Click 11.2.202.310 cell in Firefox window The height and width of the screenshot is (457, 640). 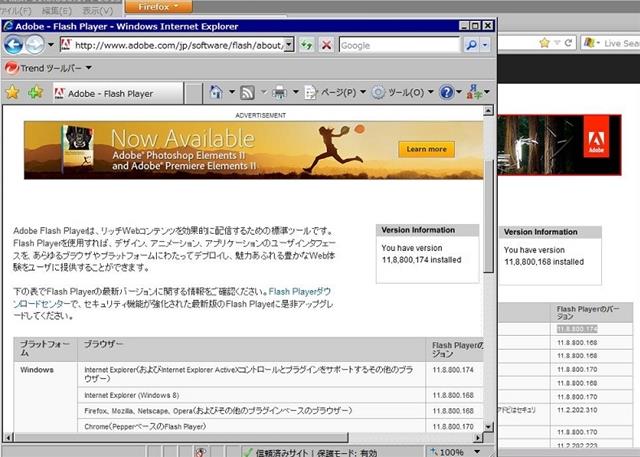click(577, 410)
